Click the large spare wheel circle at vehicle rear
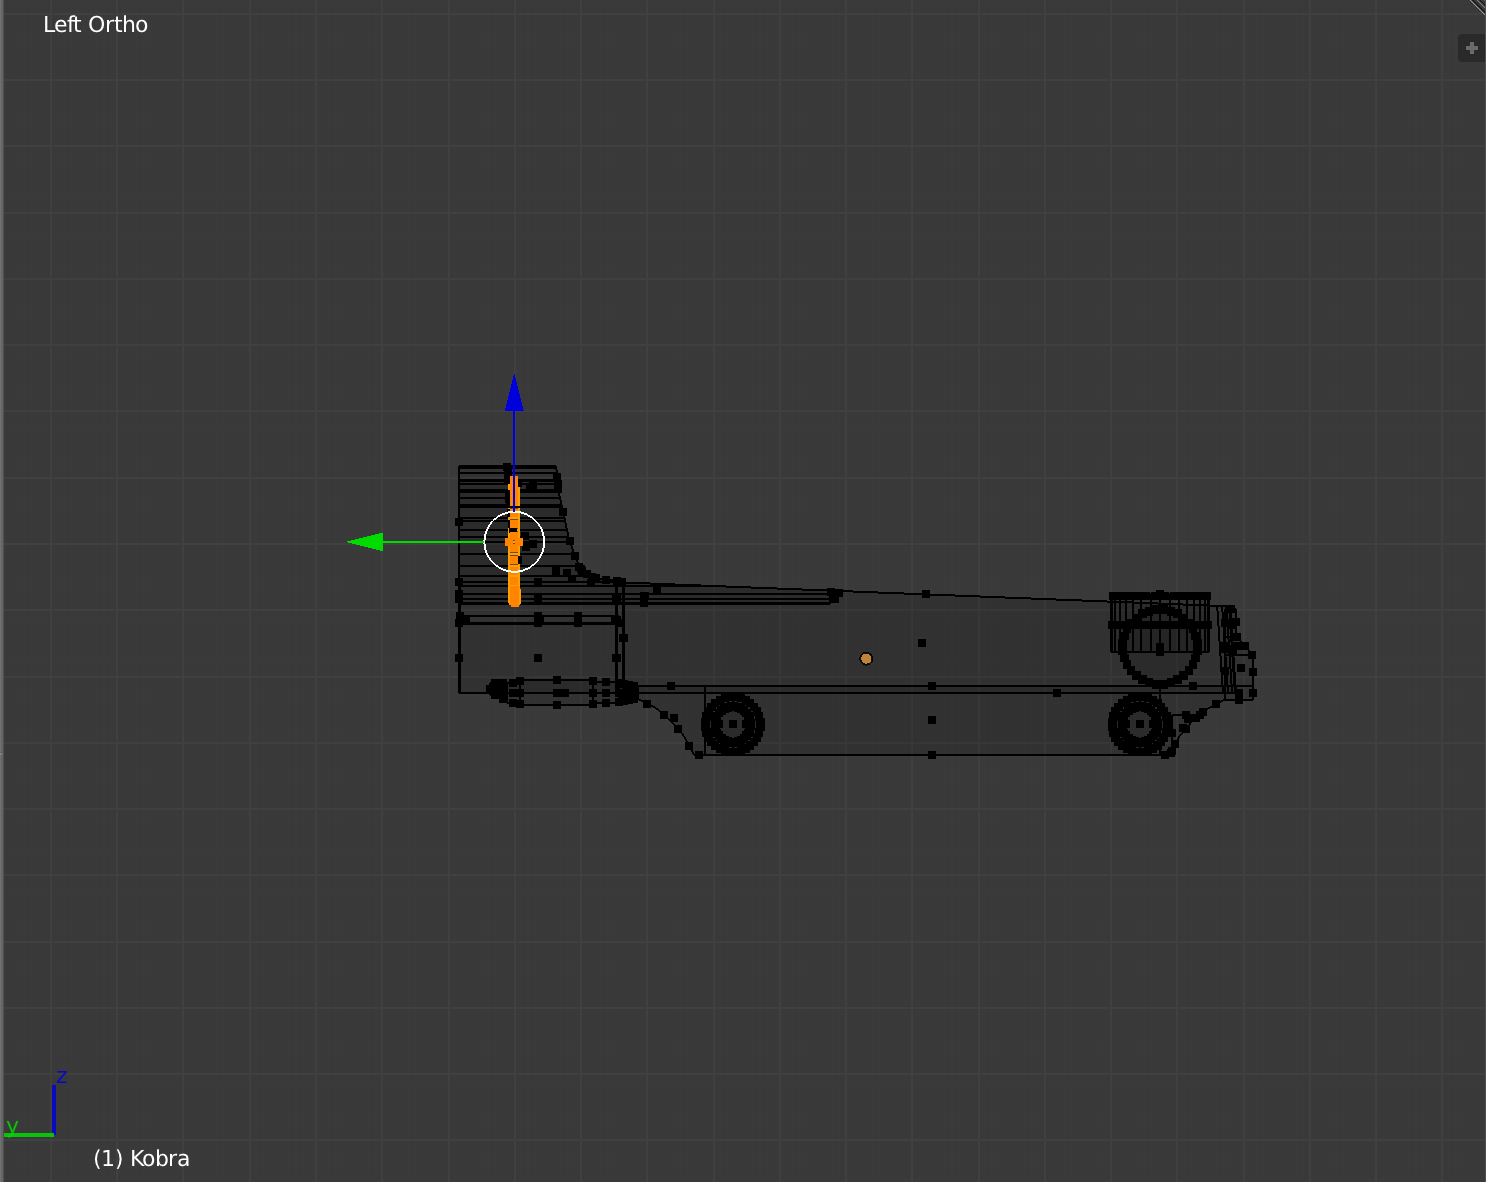 click(x=1160, y=646)
